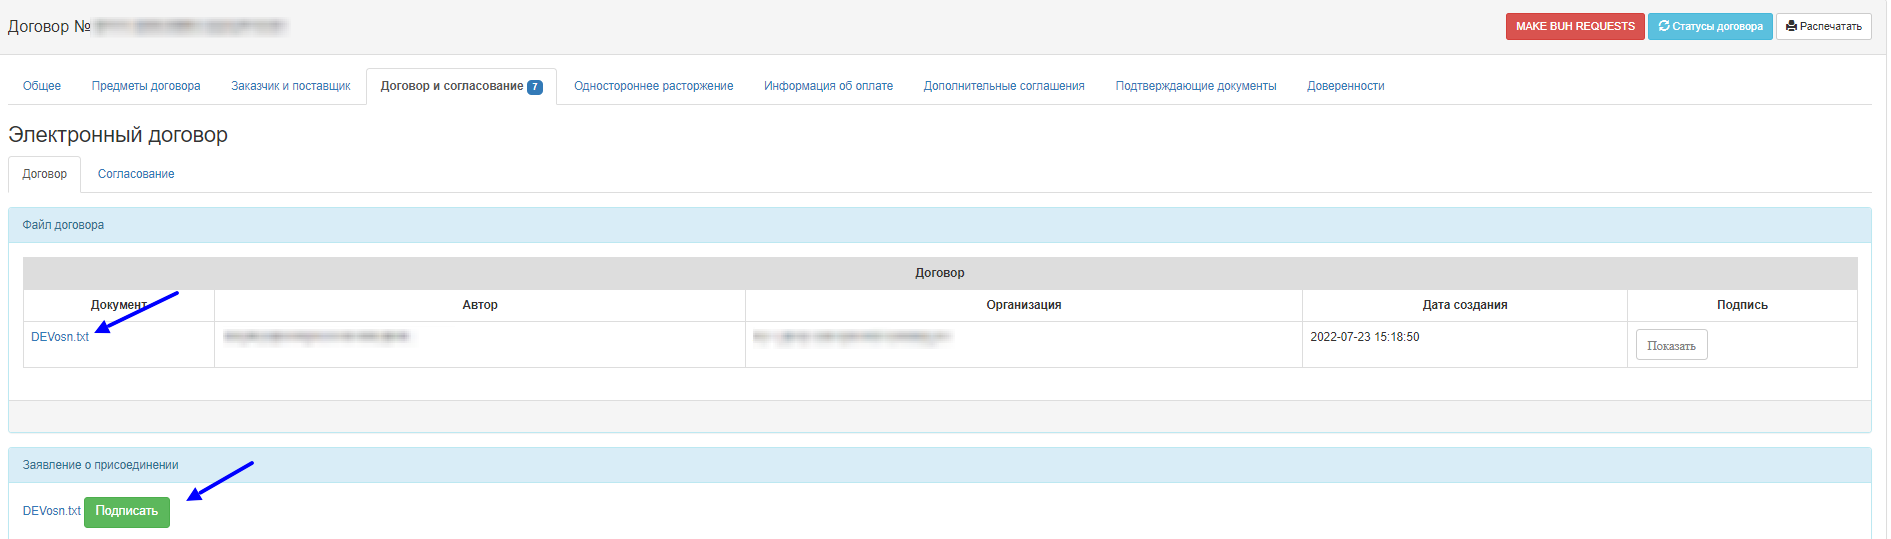Switch to the Предметы договора tab
Viewport: 1891px width, 539px height.
[x=146, y=86]
